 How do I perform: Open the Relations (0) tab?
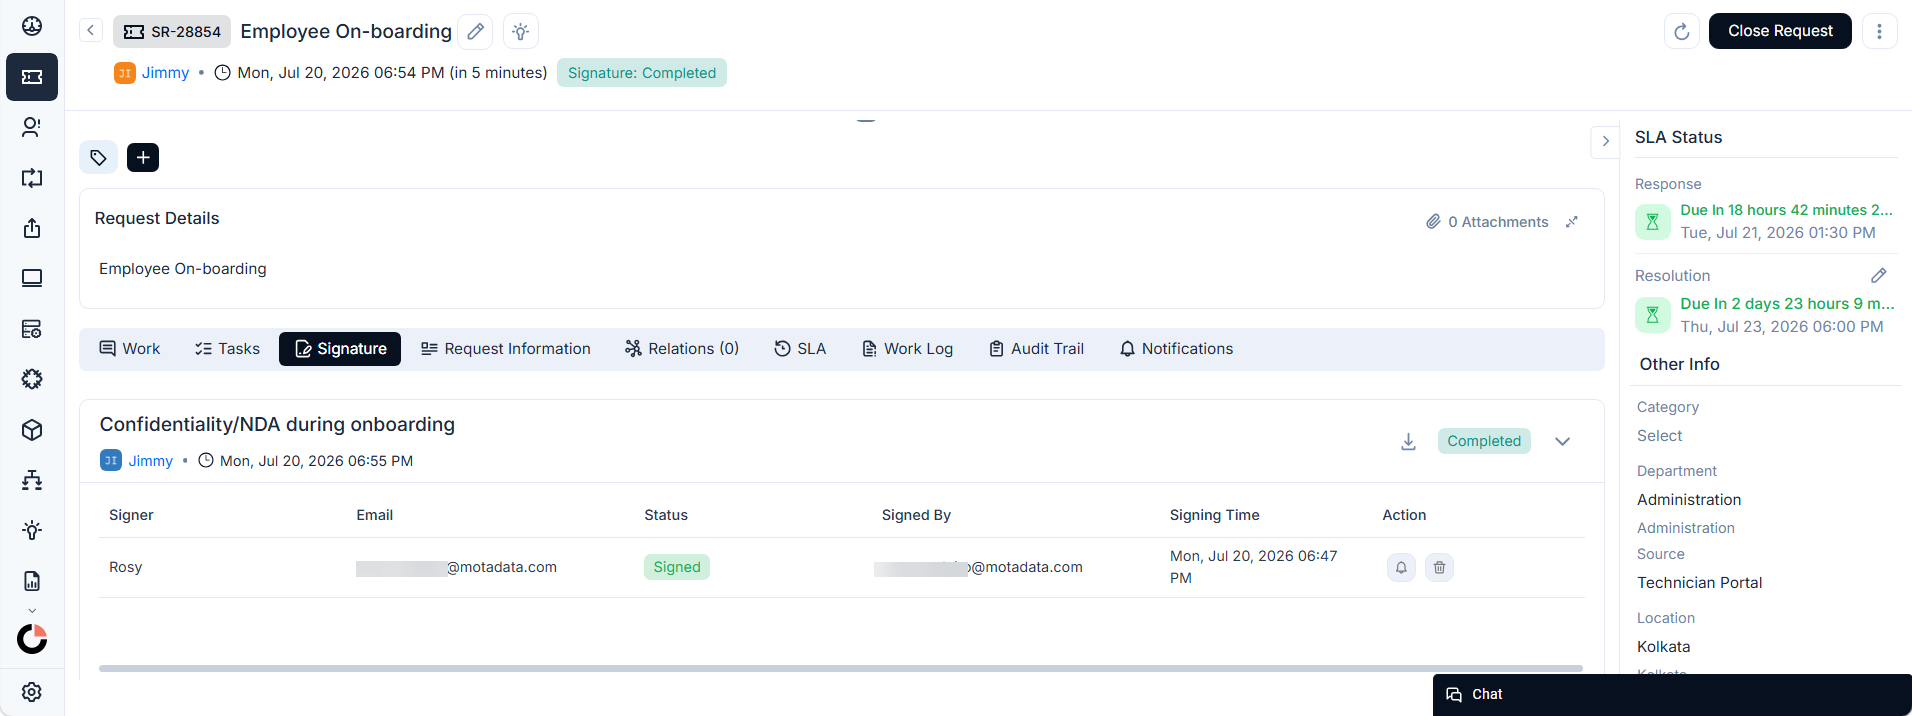pos(682,349)
